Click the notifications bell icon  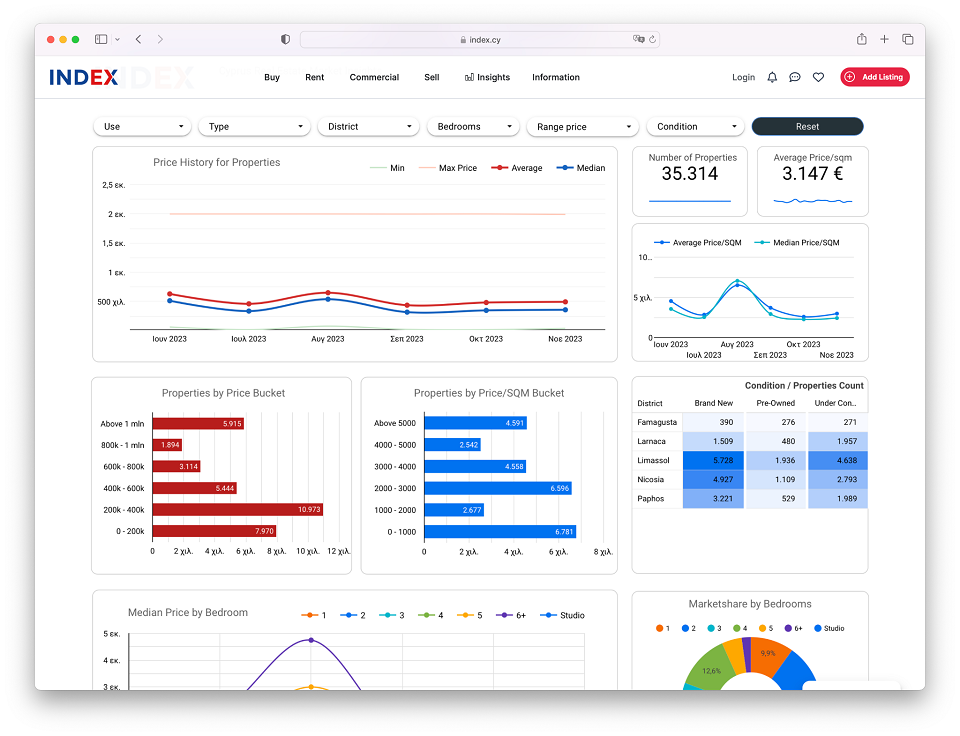[x=772, y=77]
